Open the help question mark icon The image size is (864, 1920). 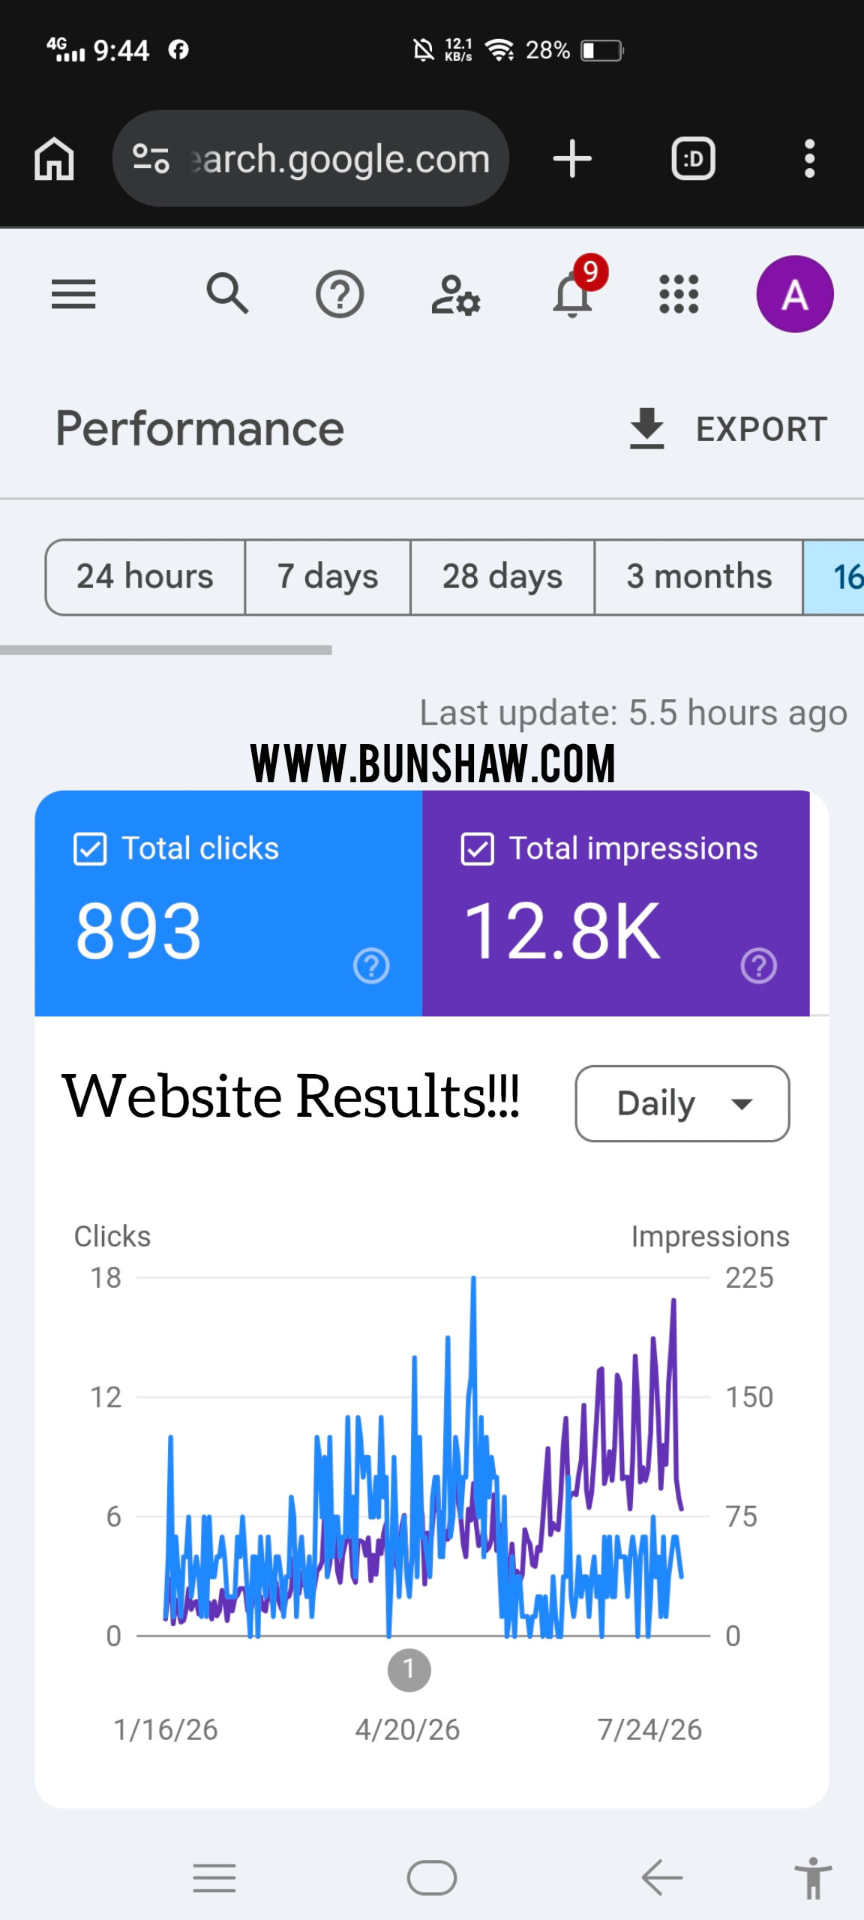[340, 295]
